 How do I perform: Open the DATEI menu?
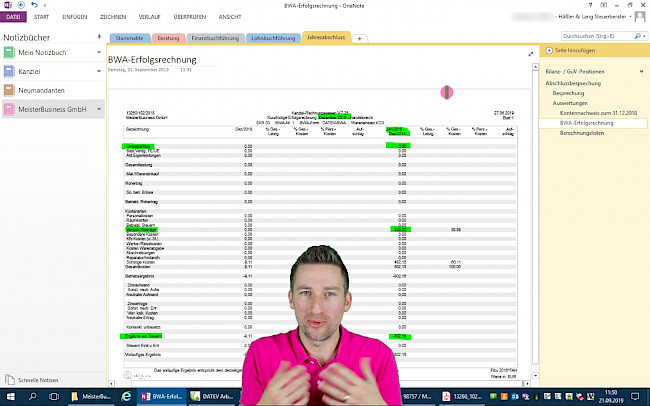(x=14, y=17)
